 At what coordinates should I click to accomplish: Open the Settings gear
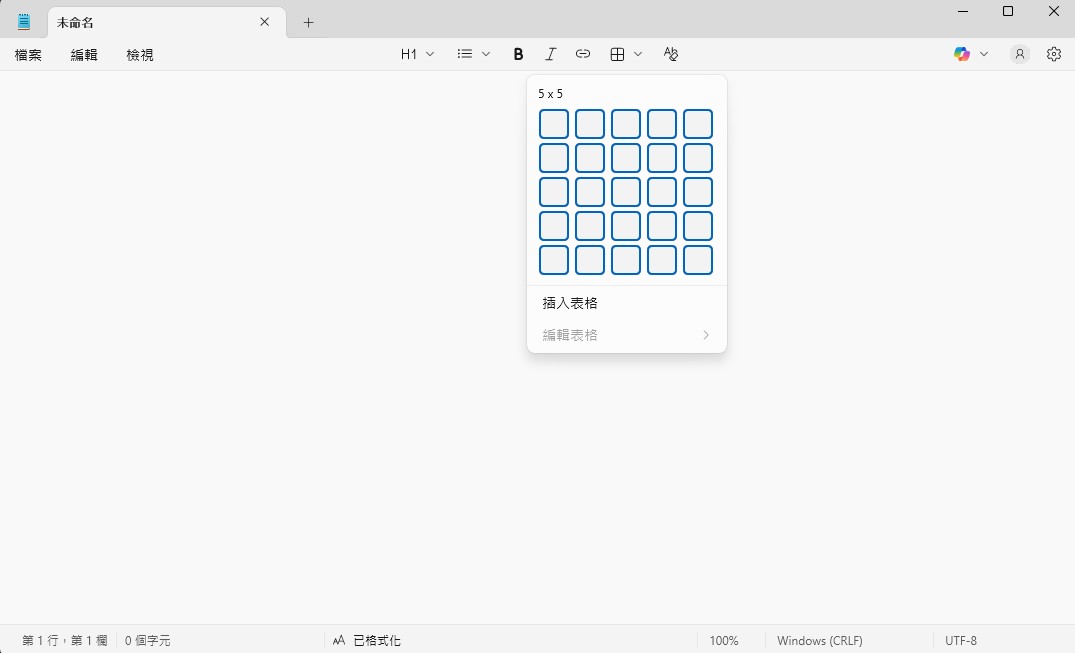coord(1053,54)
